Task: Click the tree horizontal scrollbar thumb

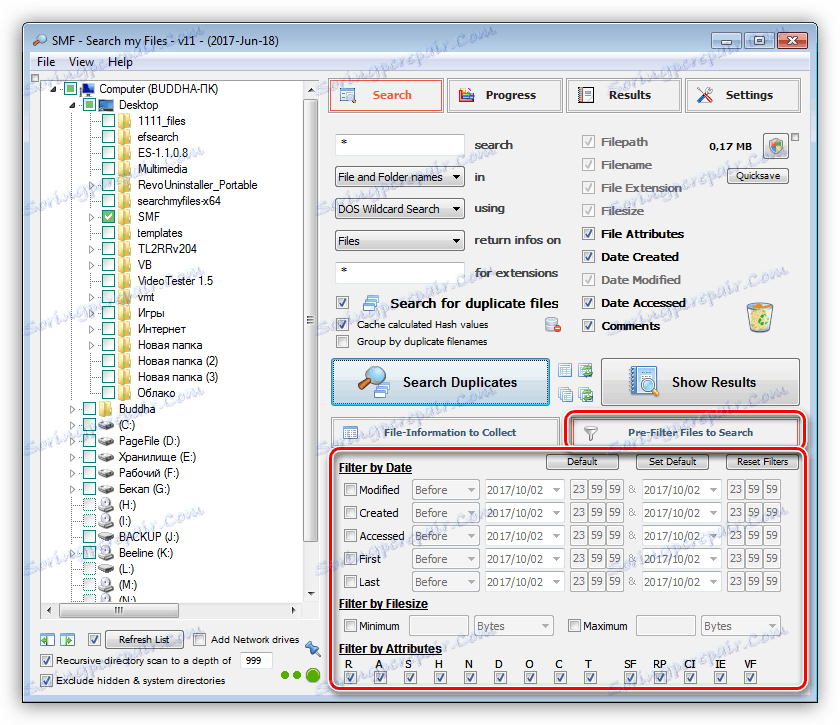Action: (119, 610)
